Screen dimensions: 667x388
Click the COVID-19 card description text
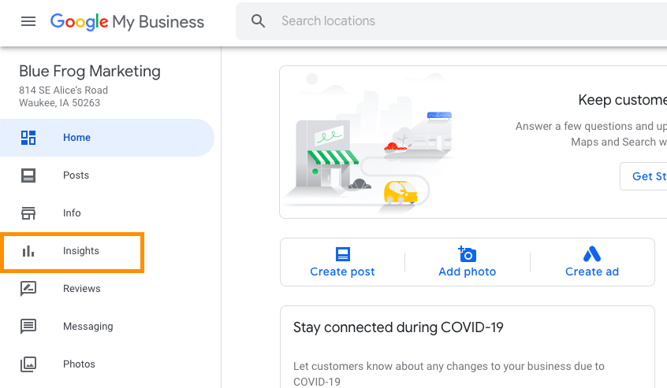click(449, 374)
